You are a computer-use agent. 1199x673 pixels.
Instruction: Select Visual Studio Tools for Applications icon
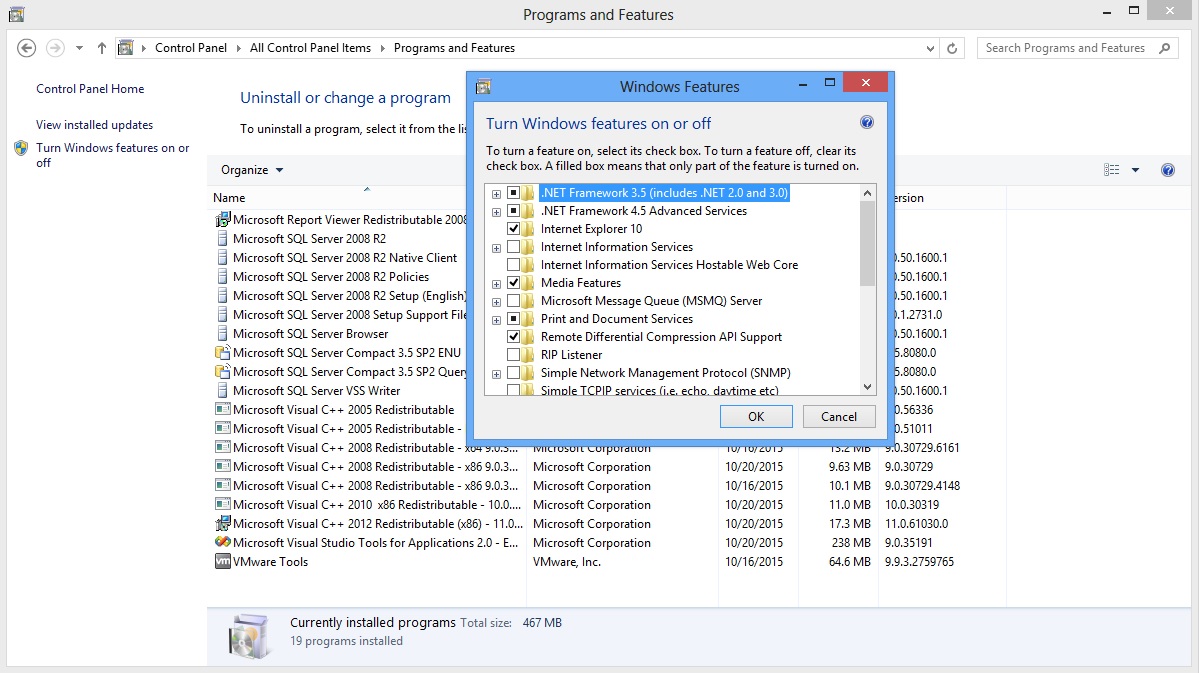tap(223, 542)
